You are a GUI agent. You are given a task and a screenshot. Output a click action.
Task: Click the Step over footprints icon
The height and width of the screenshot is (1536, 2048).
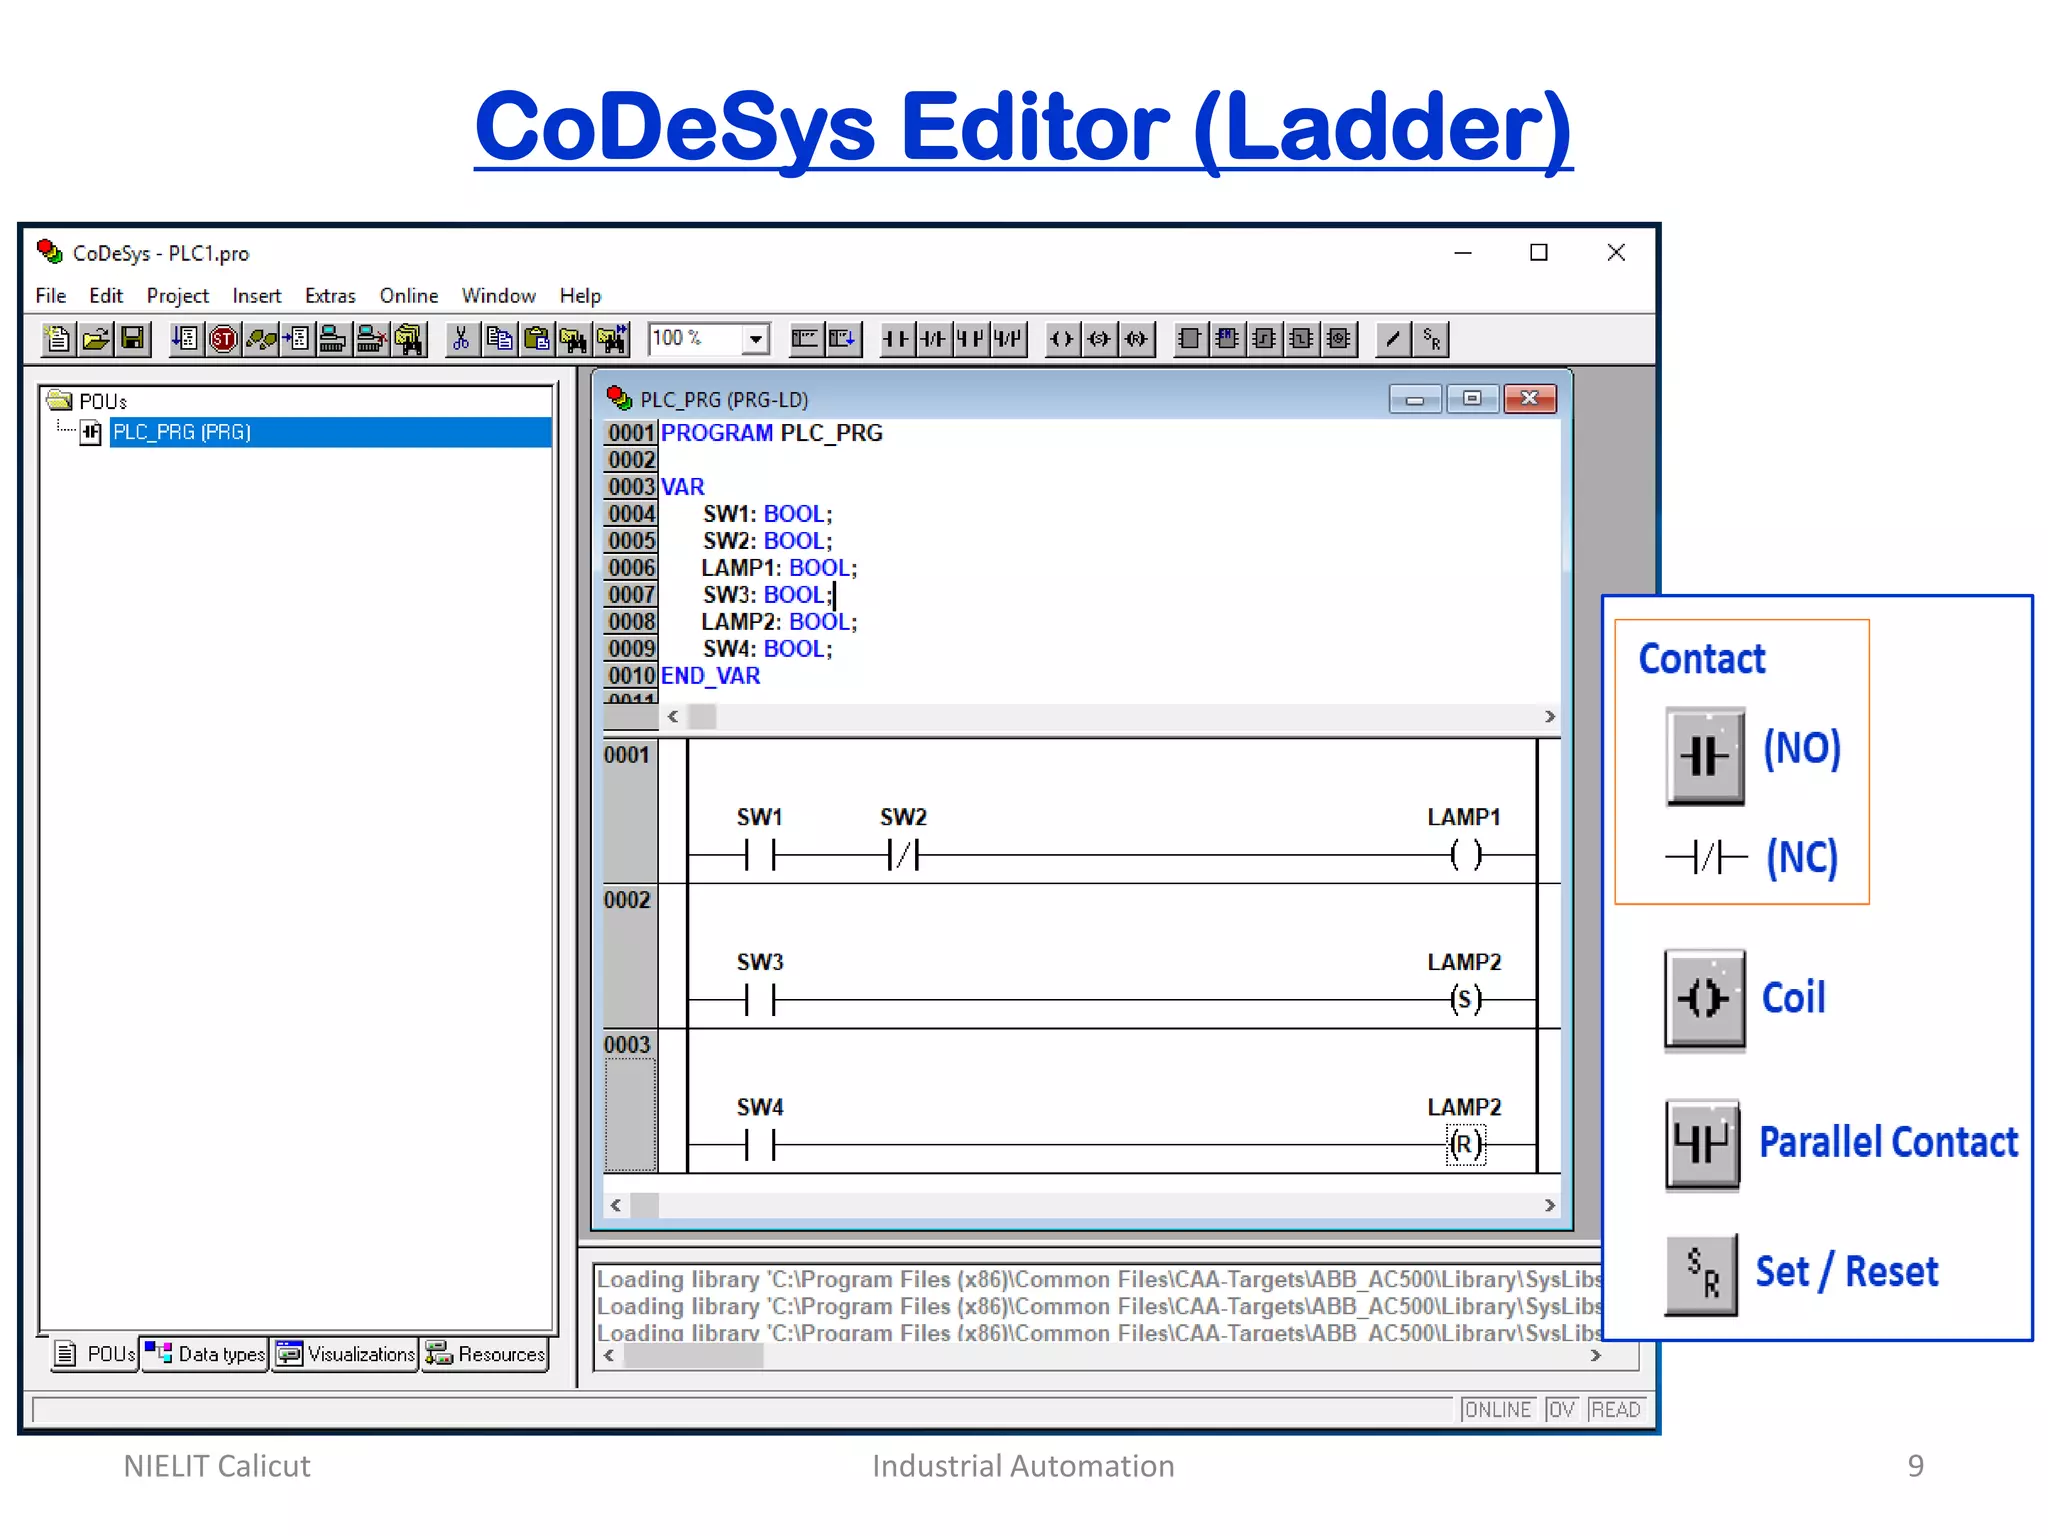260,339
